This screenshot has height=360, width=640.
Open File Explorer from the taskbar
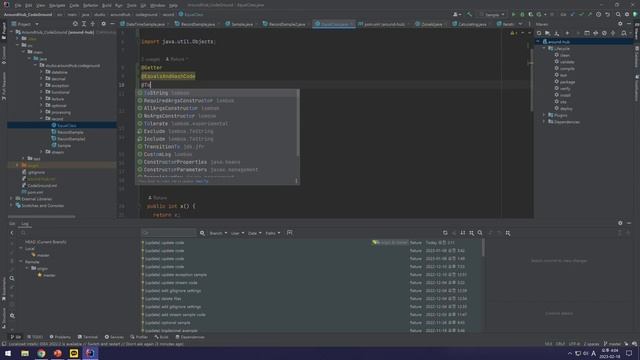(x=25, y=353)
